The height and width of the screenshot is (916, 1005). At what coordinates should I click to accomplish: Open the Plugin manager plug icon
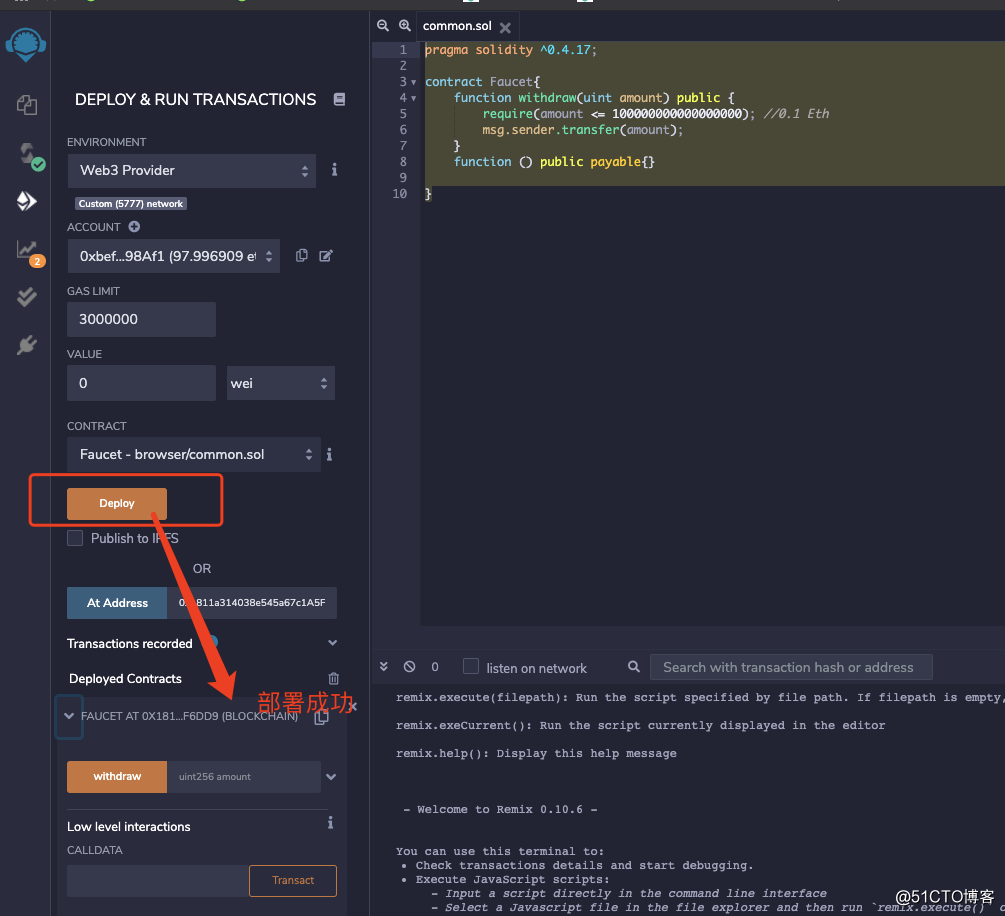point(26,346)
